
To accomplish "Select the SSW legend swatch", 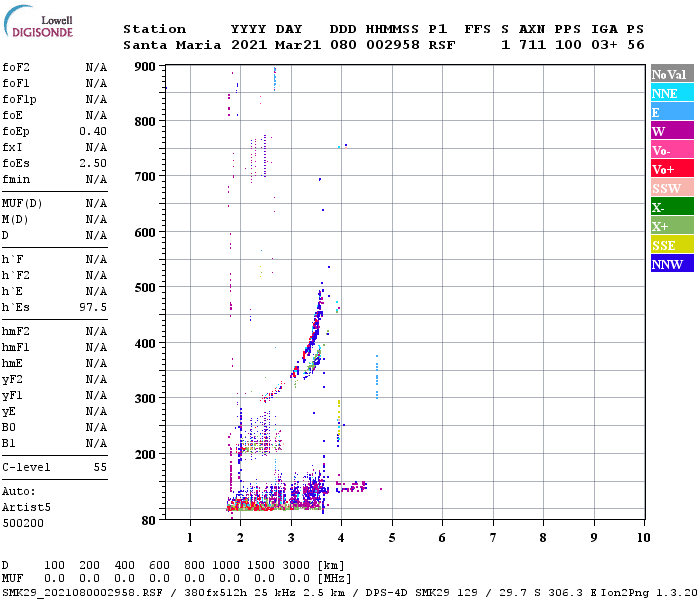I will (x=672, y=188).
